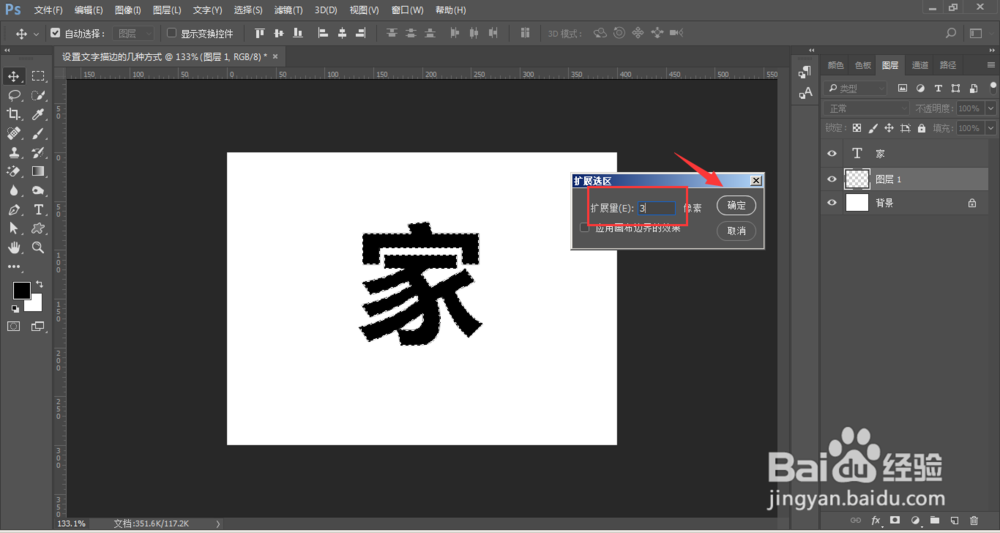Image resolution: width=1000 pixels, height=533 pixels.
Task: Select the Move tool in toolbox
Action: [13, 77]
